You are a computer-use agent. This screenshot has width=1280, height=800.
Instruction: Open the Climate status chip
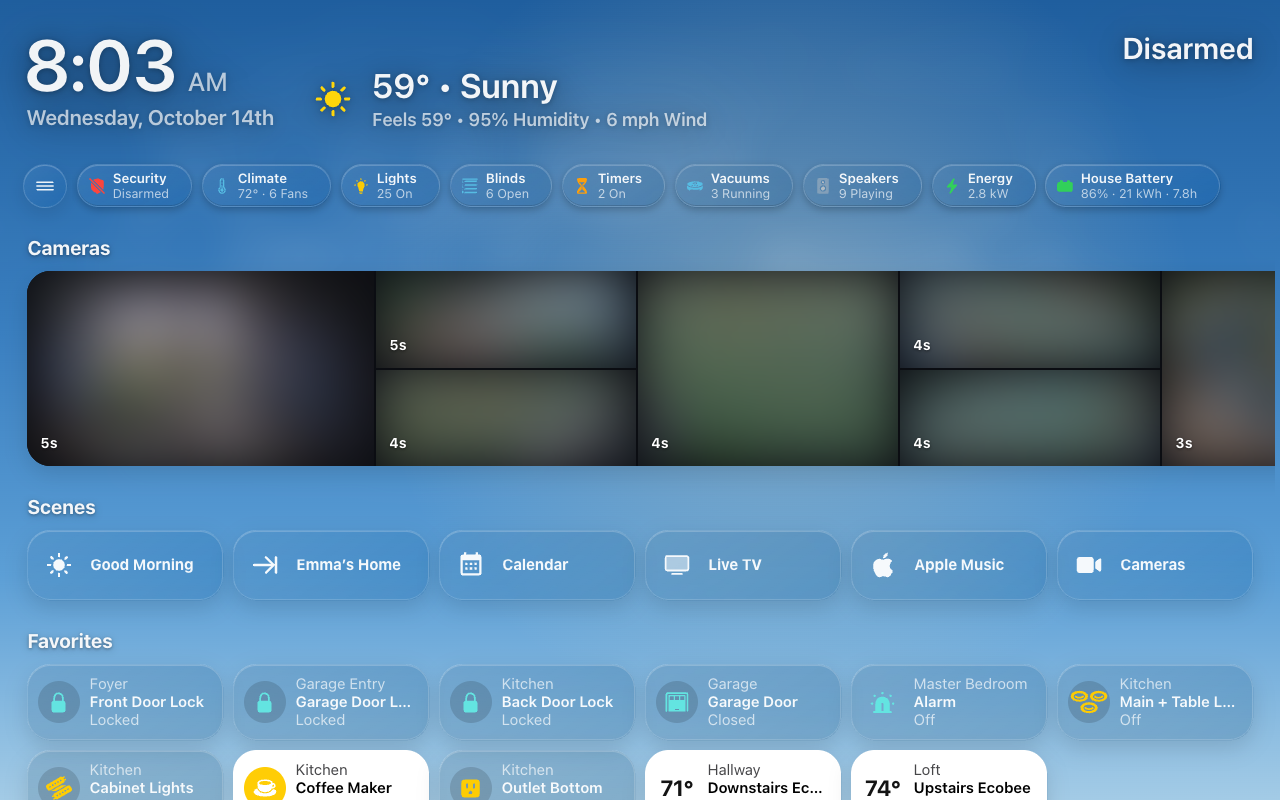click(x=266, y=186)
